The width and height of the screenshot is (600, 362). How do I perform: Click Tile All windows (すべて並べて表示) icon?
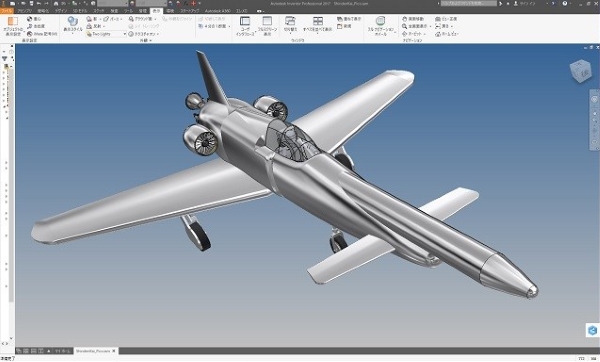318,21
